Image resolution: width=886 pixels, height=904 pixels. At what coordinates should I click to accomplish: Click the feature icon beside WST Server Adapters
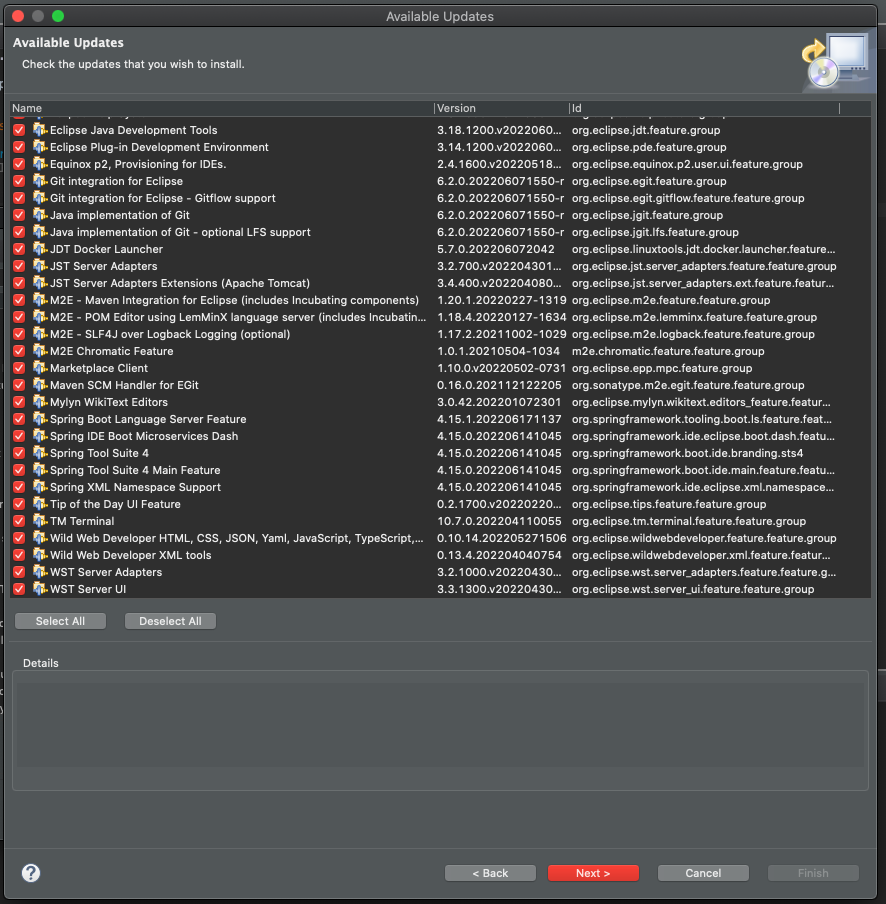click(40, 572)
